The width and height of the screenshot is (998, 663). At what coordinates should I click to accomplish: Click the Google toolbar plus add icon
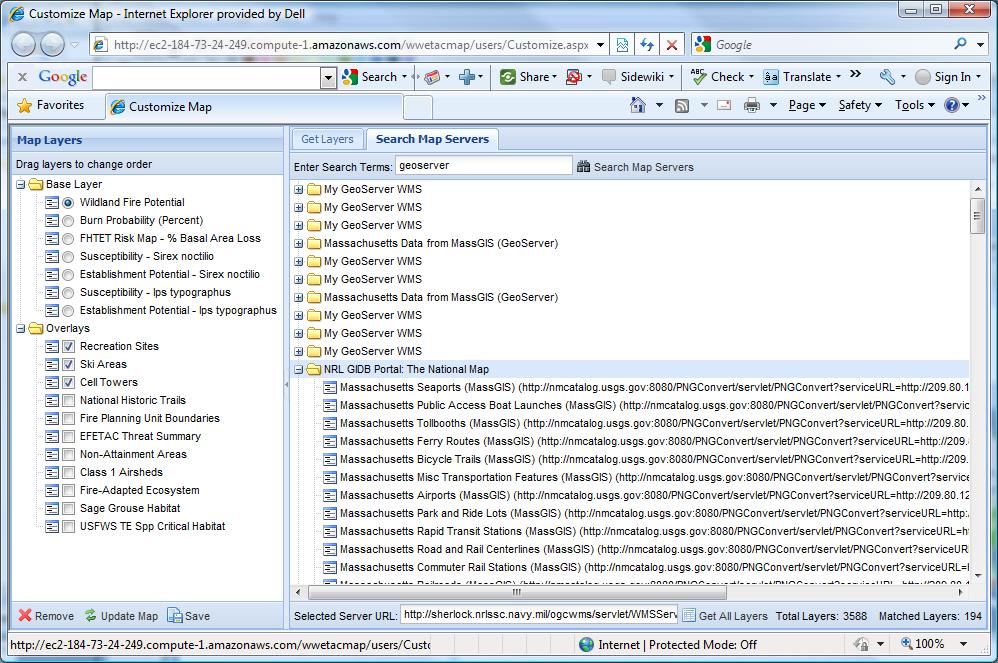(467, 77)
